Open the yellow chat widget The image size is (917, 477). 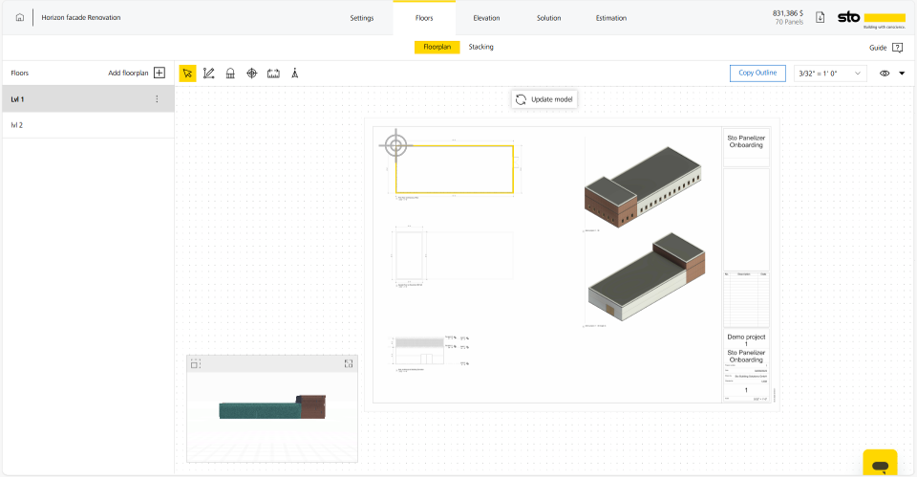(x=880, y=462)
